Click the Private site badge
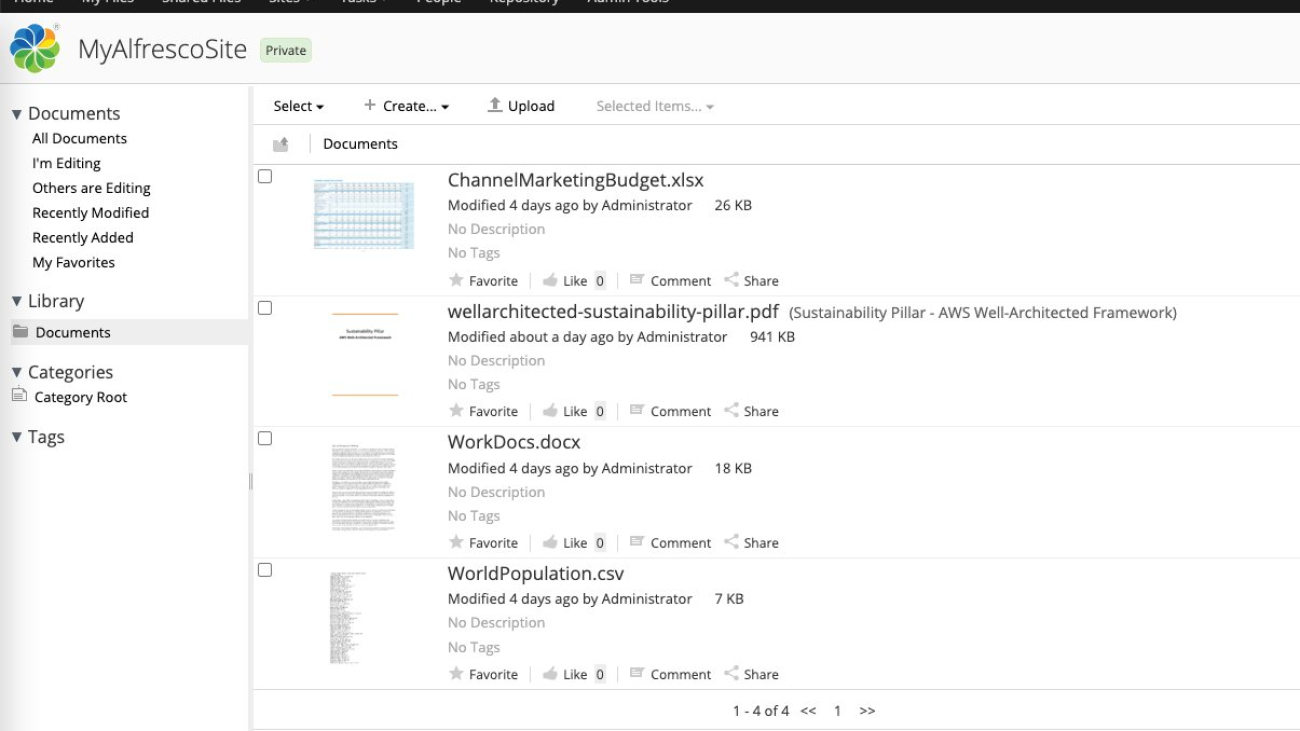The width and height of the screenshot is (1300, 731). [x=286, y=50]
